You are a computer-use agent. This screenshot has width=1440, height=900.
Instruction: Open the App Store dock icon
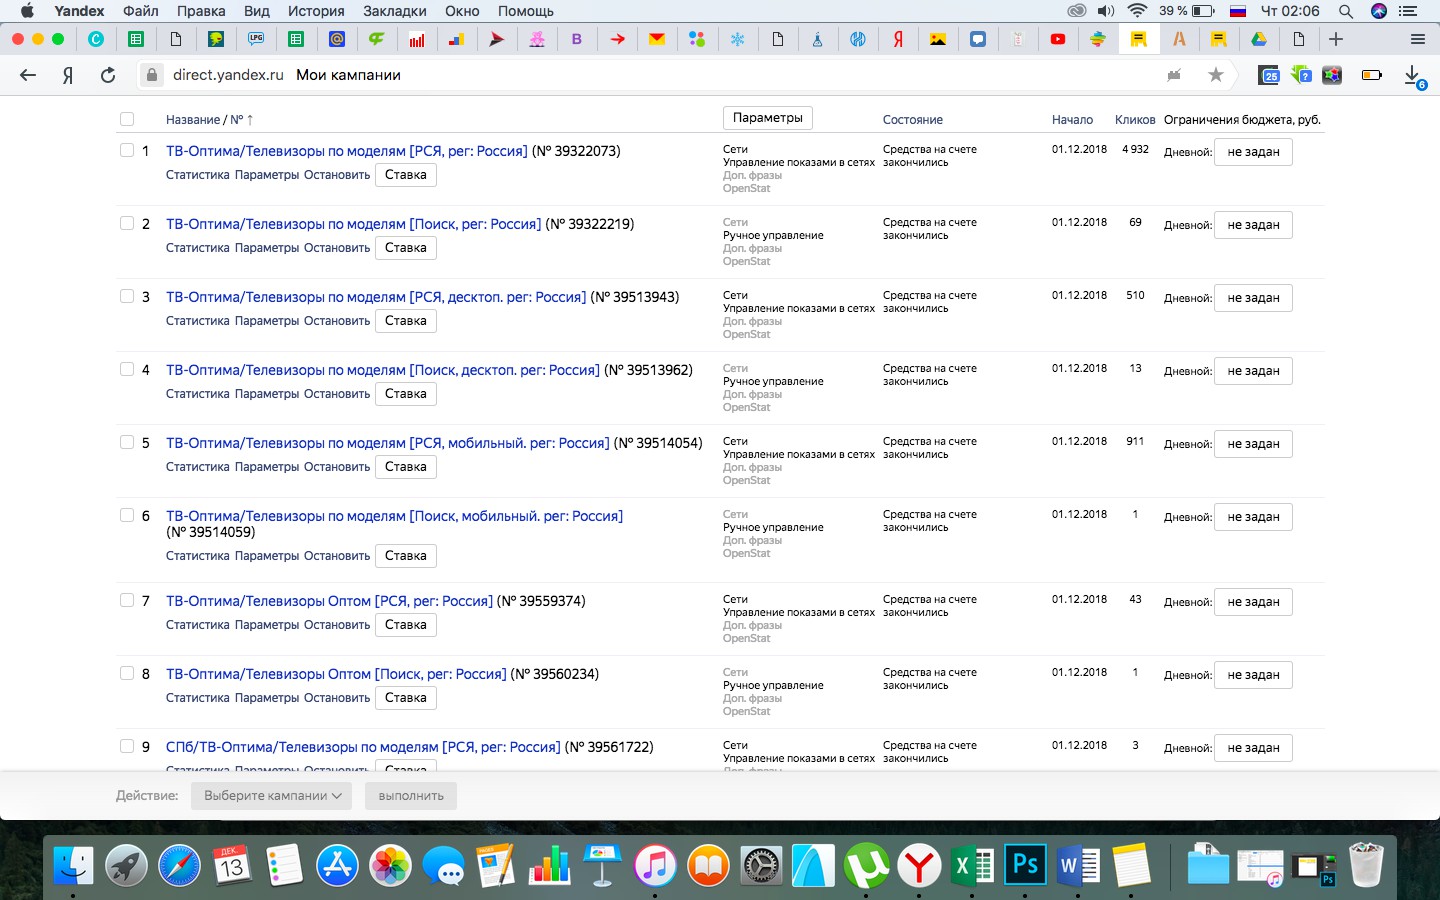[338, 865]
